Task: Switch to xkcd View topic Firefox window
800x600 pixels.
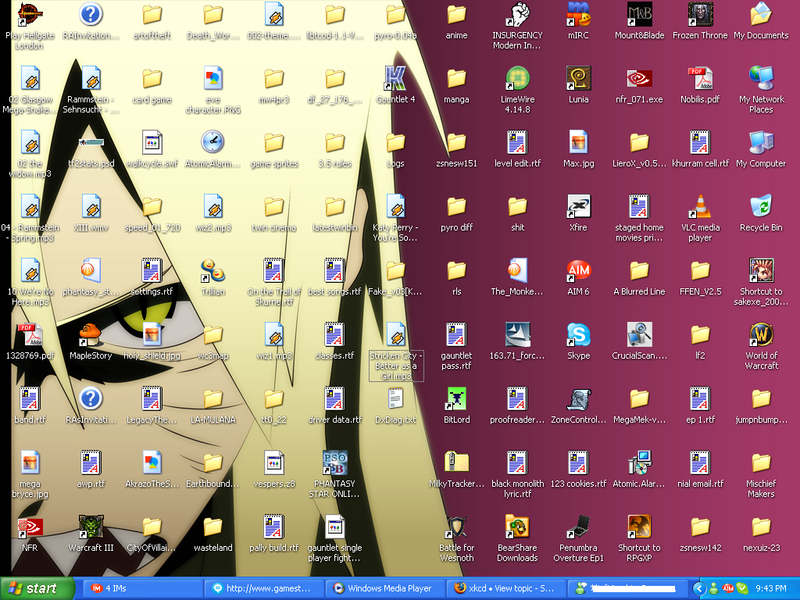Action: pos(506,589)
